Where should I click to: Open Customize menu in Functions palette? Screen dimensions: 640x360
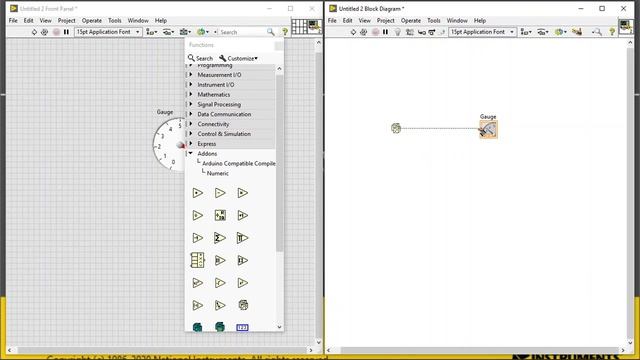click(238, 58)
